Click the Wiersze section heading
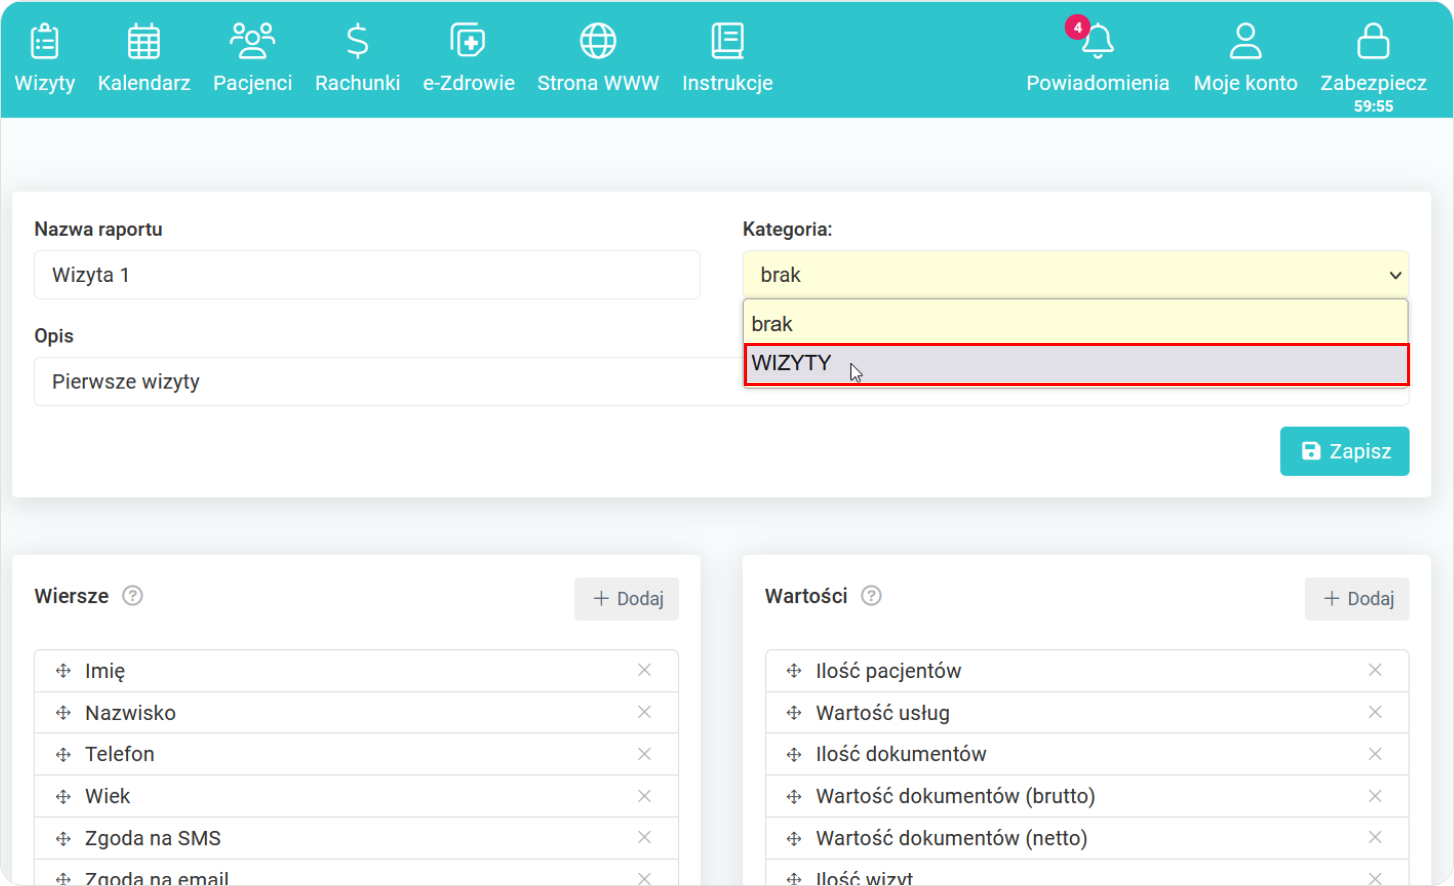This screenshot has width=1454, height=886. [71, 596]
